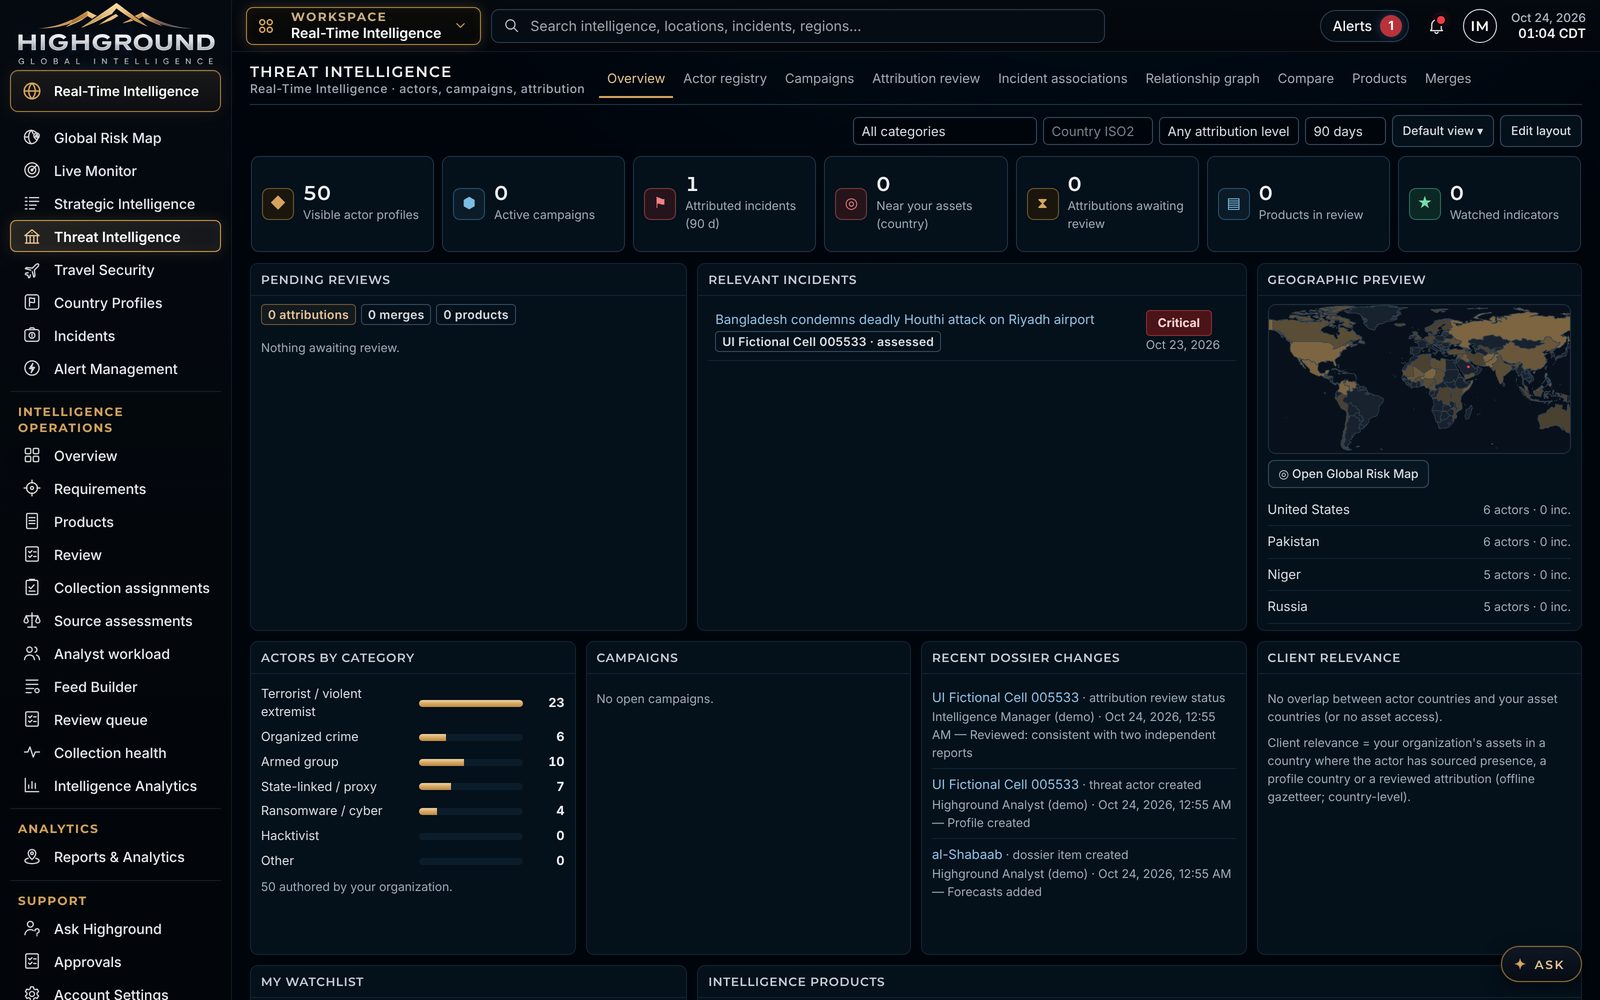Select Threat Intelligence in sidebar
The image size is (1600, 1000).
tap(115, 237)
